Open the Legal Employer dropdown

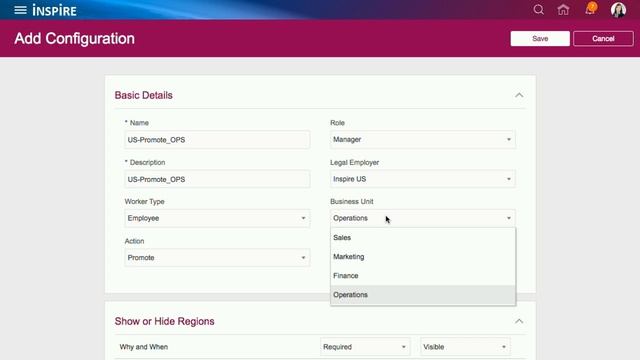pyautogui.click(x=422, y=179)
